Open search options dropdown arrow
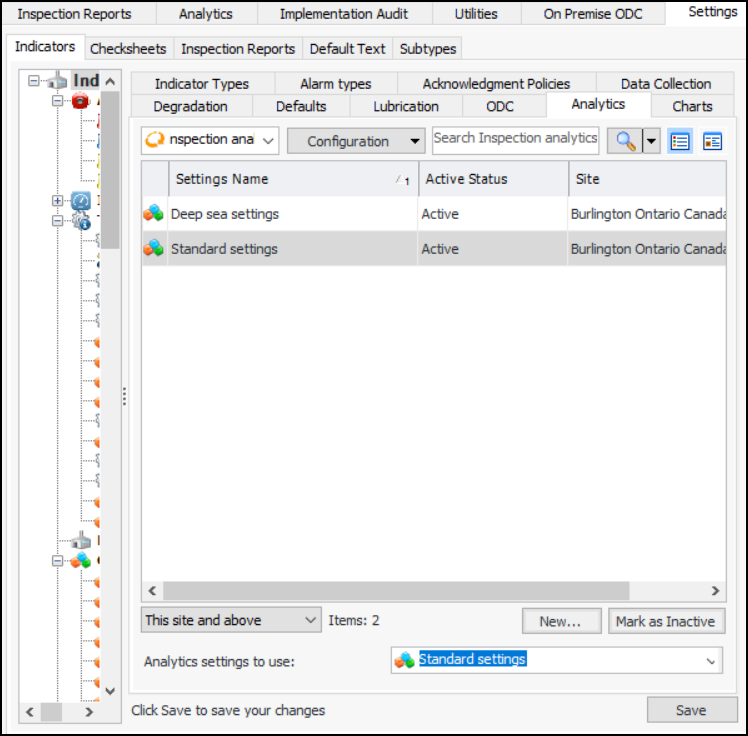Screen dimensions: 748x736 651,141
